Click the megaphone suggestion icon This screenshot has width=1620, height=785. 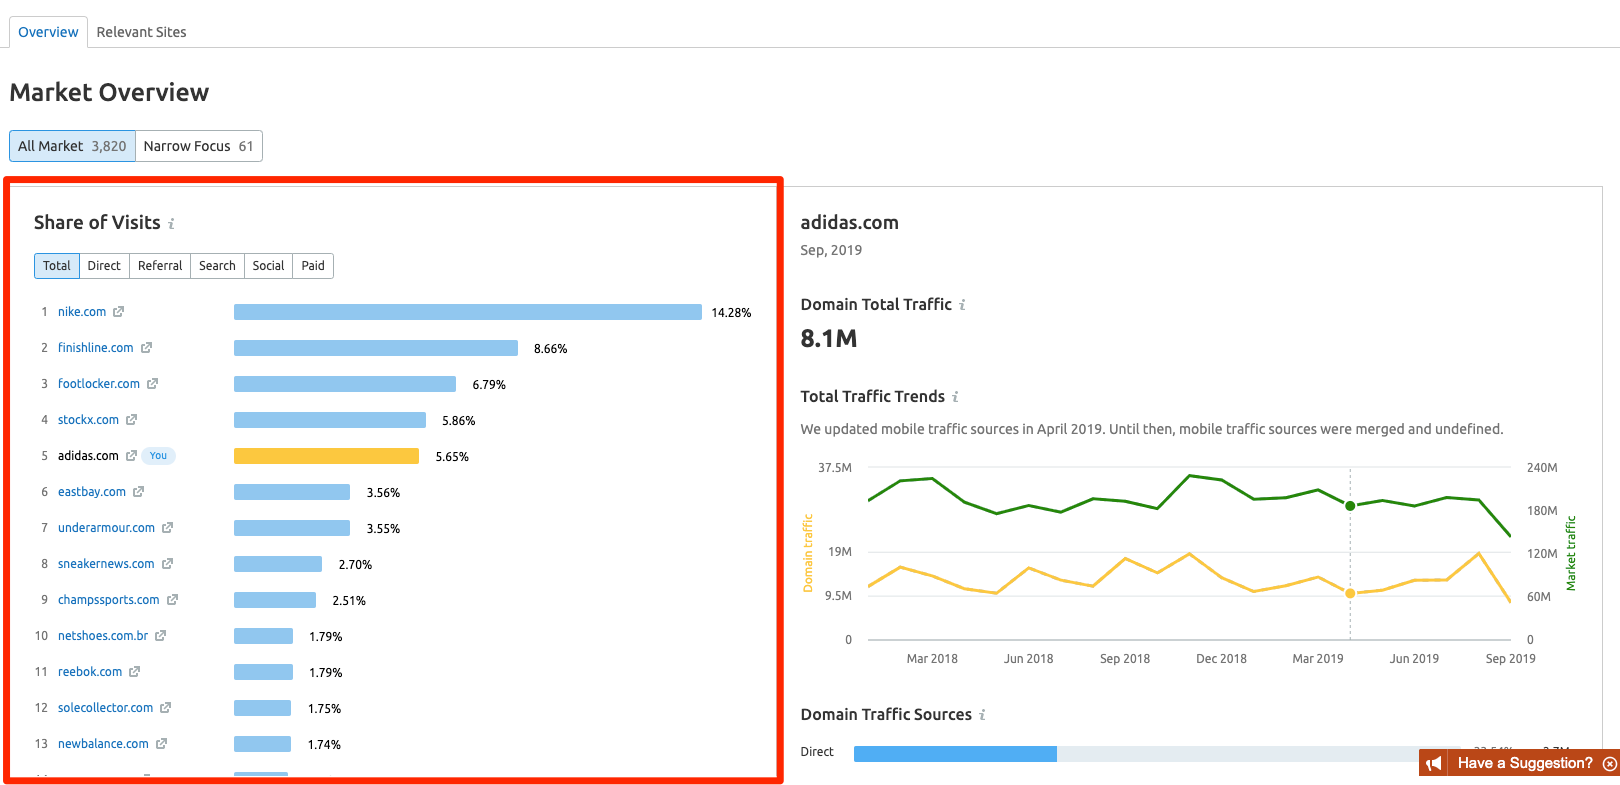[1434, 763]
